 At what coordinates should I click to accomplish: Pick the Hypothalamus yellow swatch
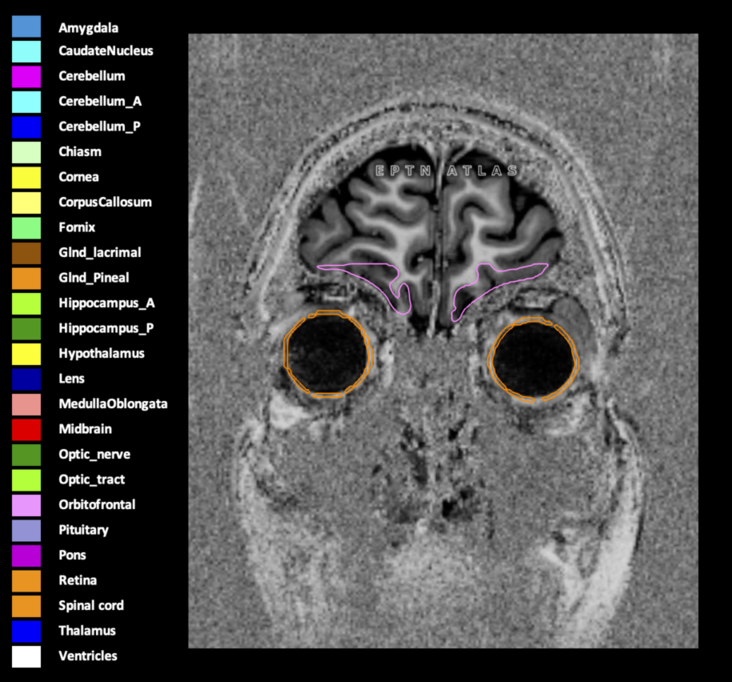[x=26, y=354]
